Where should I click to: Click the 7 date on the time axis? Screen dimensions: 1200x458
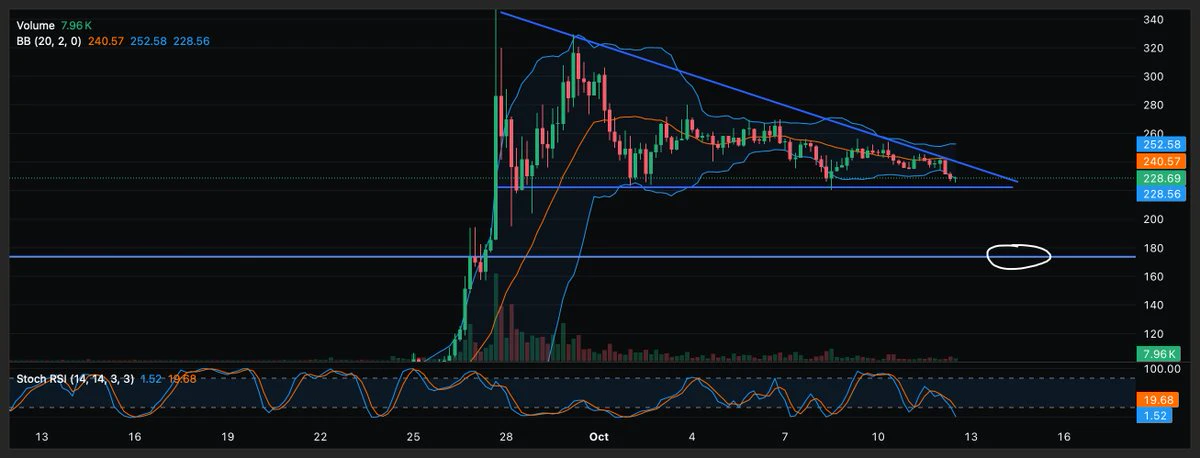[x=785, y=437]
